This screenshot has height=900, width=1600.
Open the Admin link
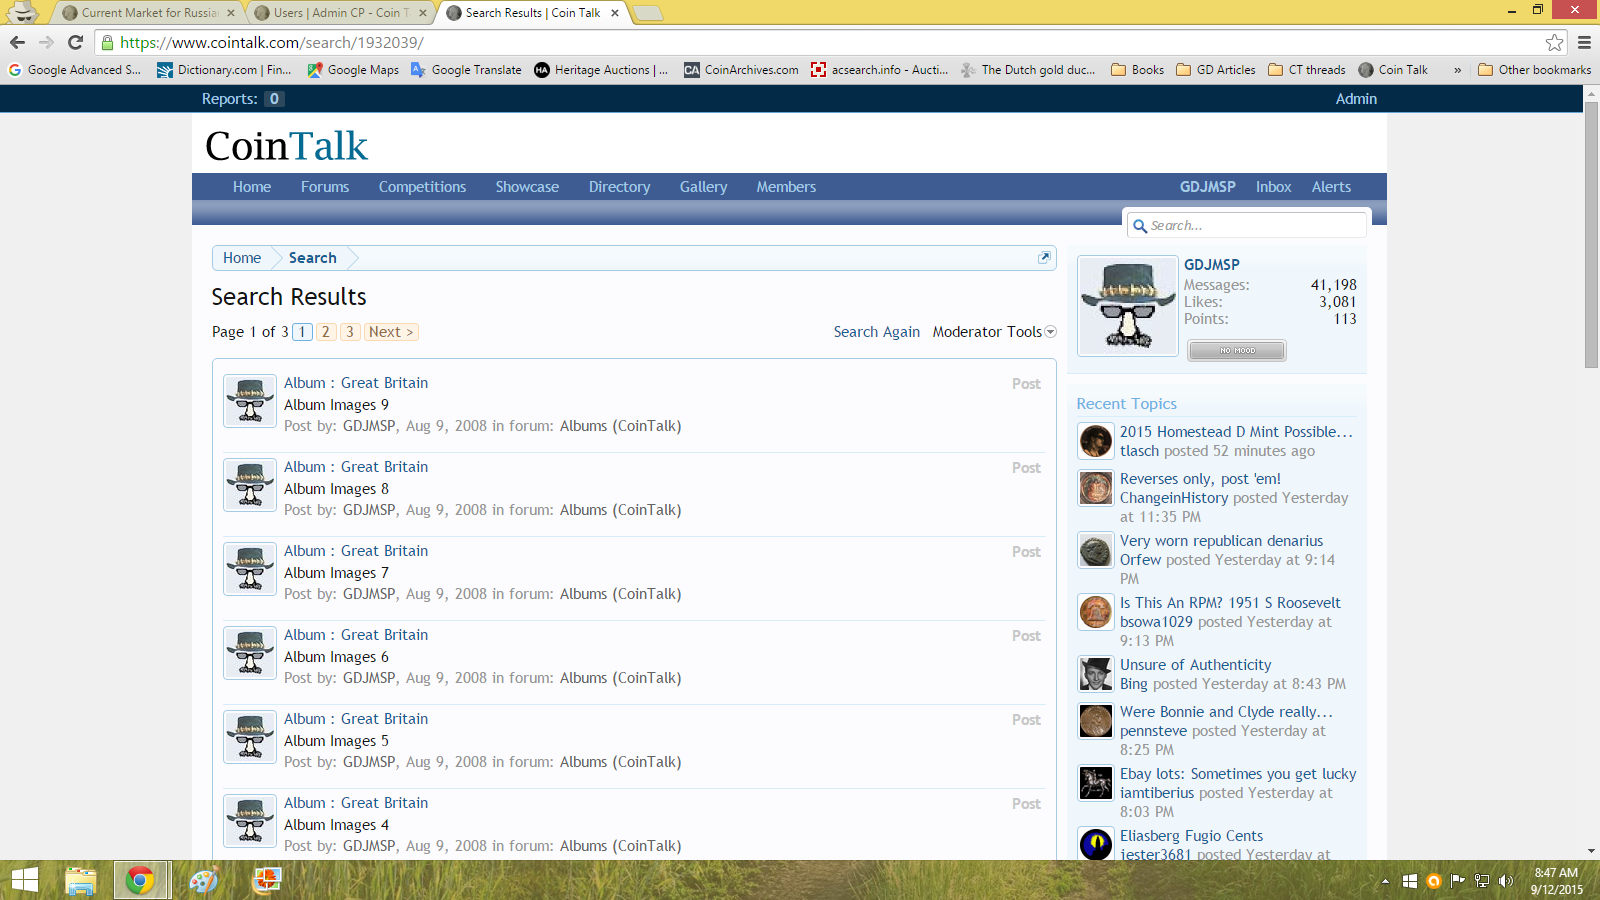1356,99
